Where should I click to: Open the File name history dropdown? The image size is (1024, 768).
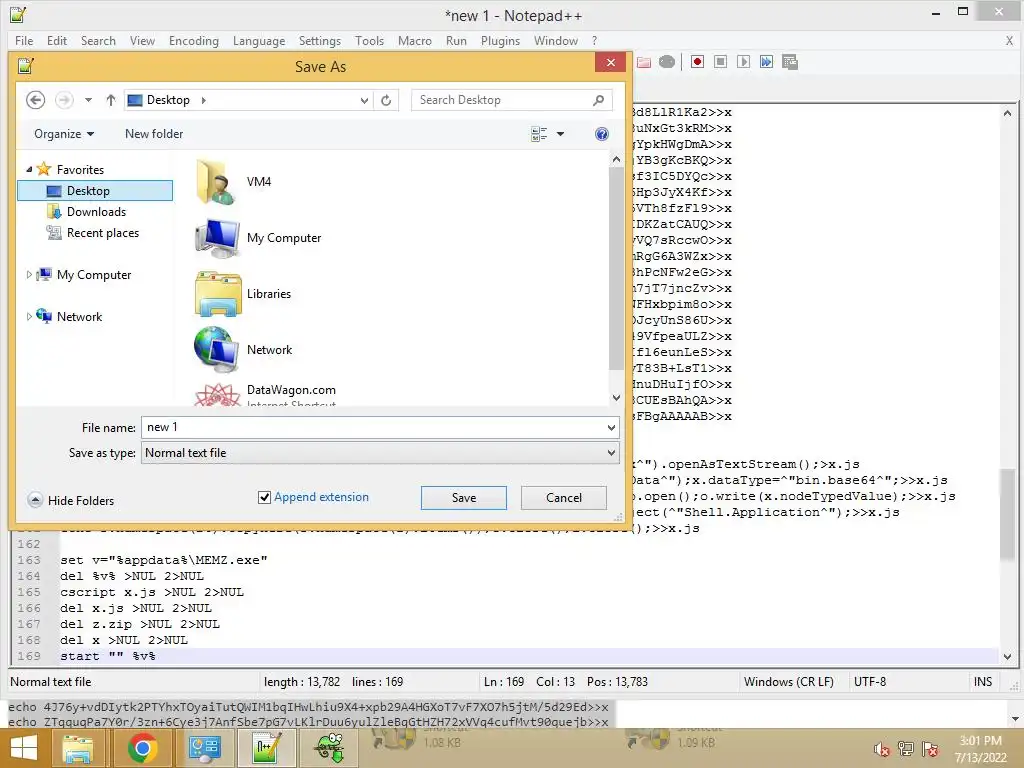[611, 428]
